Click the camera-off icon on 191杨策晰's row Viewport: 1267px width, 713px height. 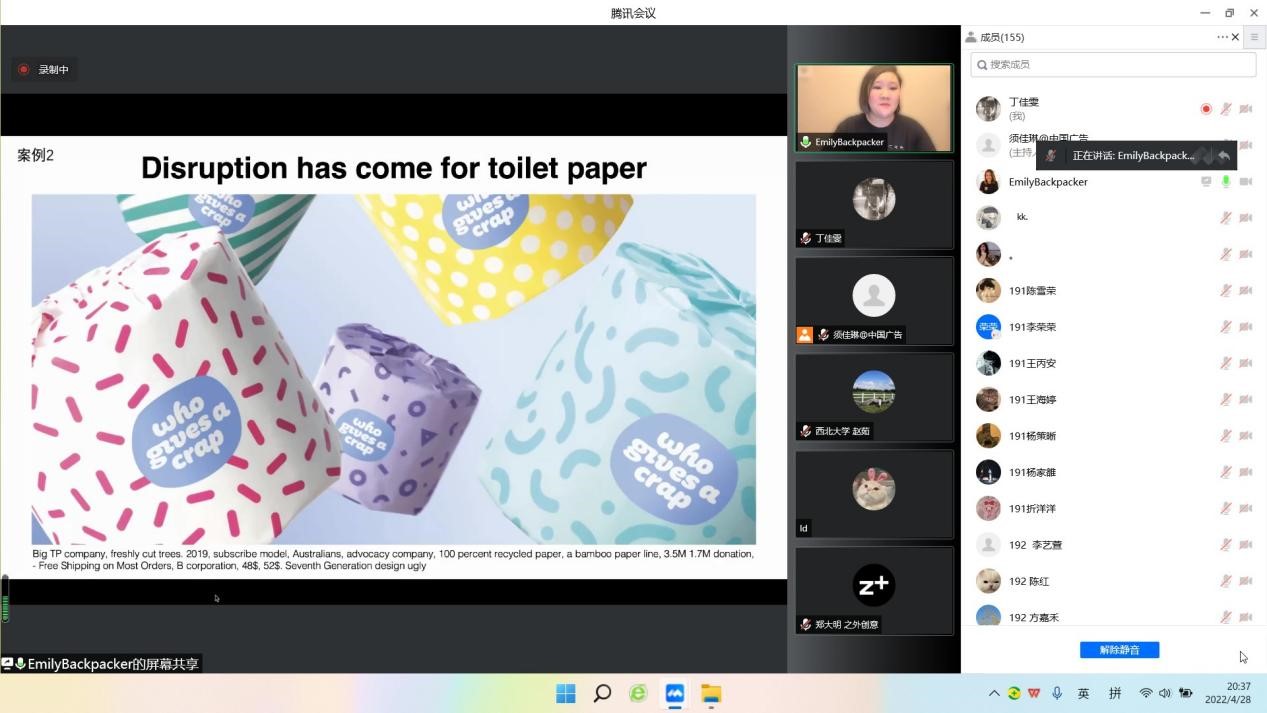1246,436
